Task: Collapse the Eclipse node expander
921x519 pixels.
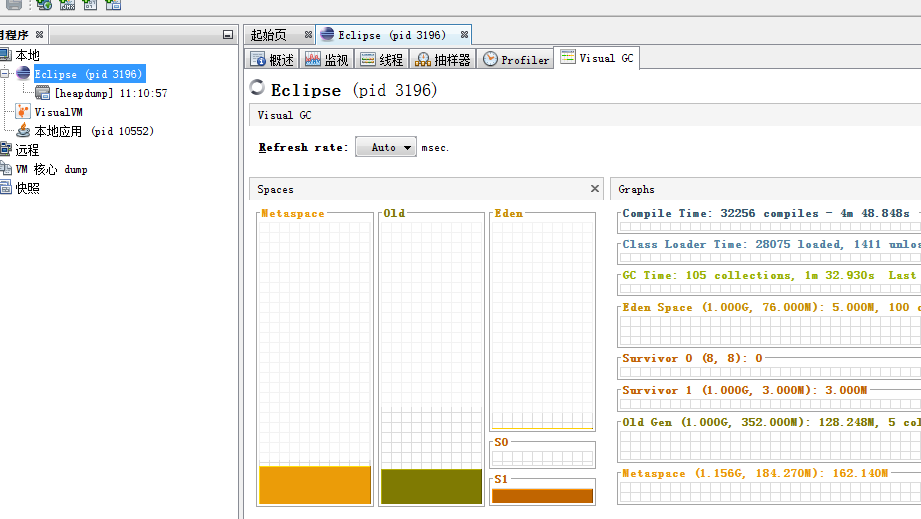Action: tap(4, 73)
